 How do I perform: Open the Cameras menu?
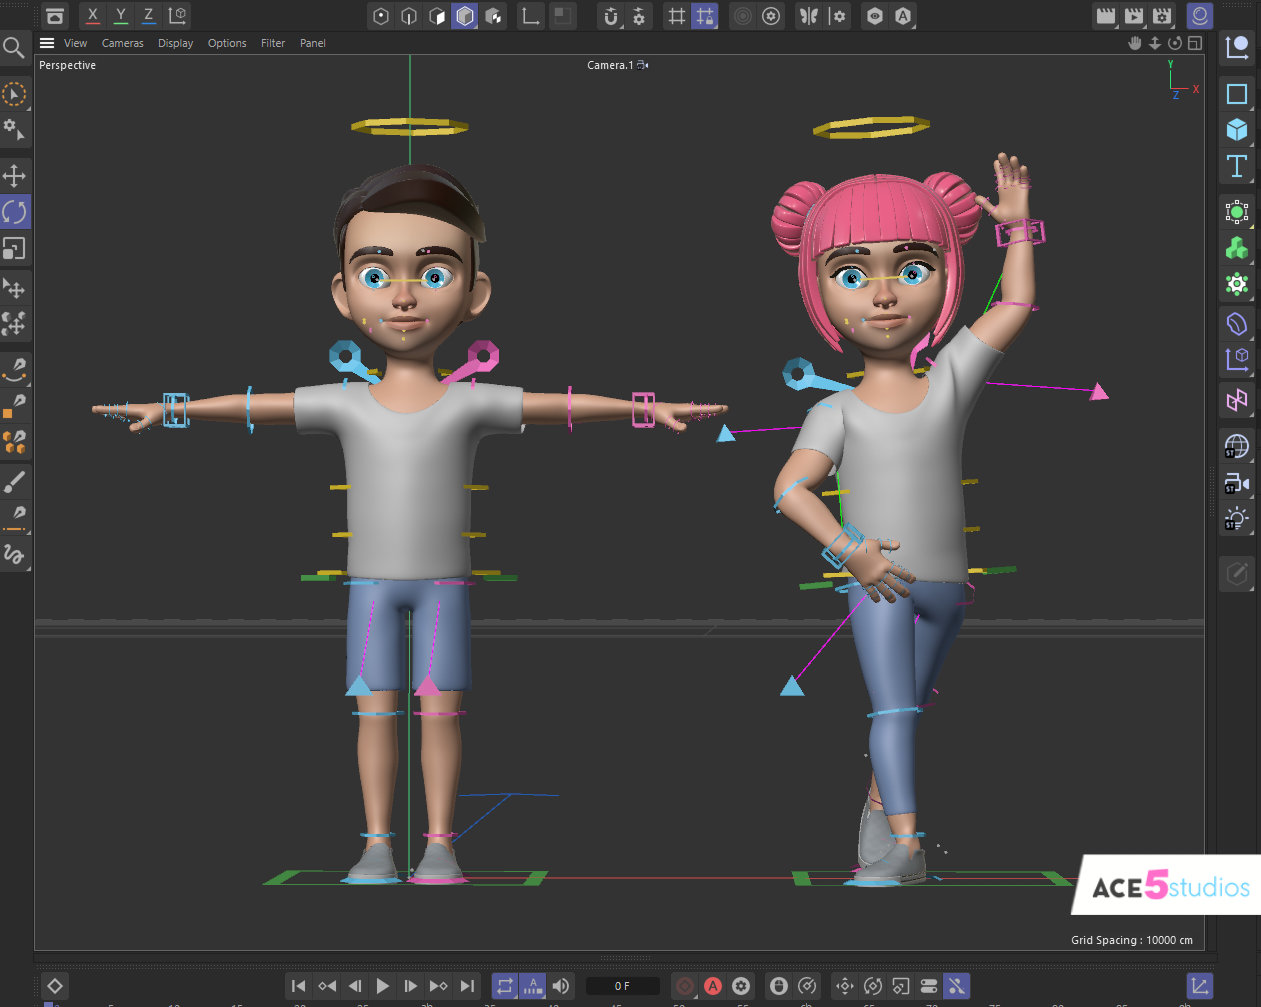pyautogui.click(x=122, y=43)
